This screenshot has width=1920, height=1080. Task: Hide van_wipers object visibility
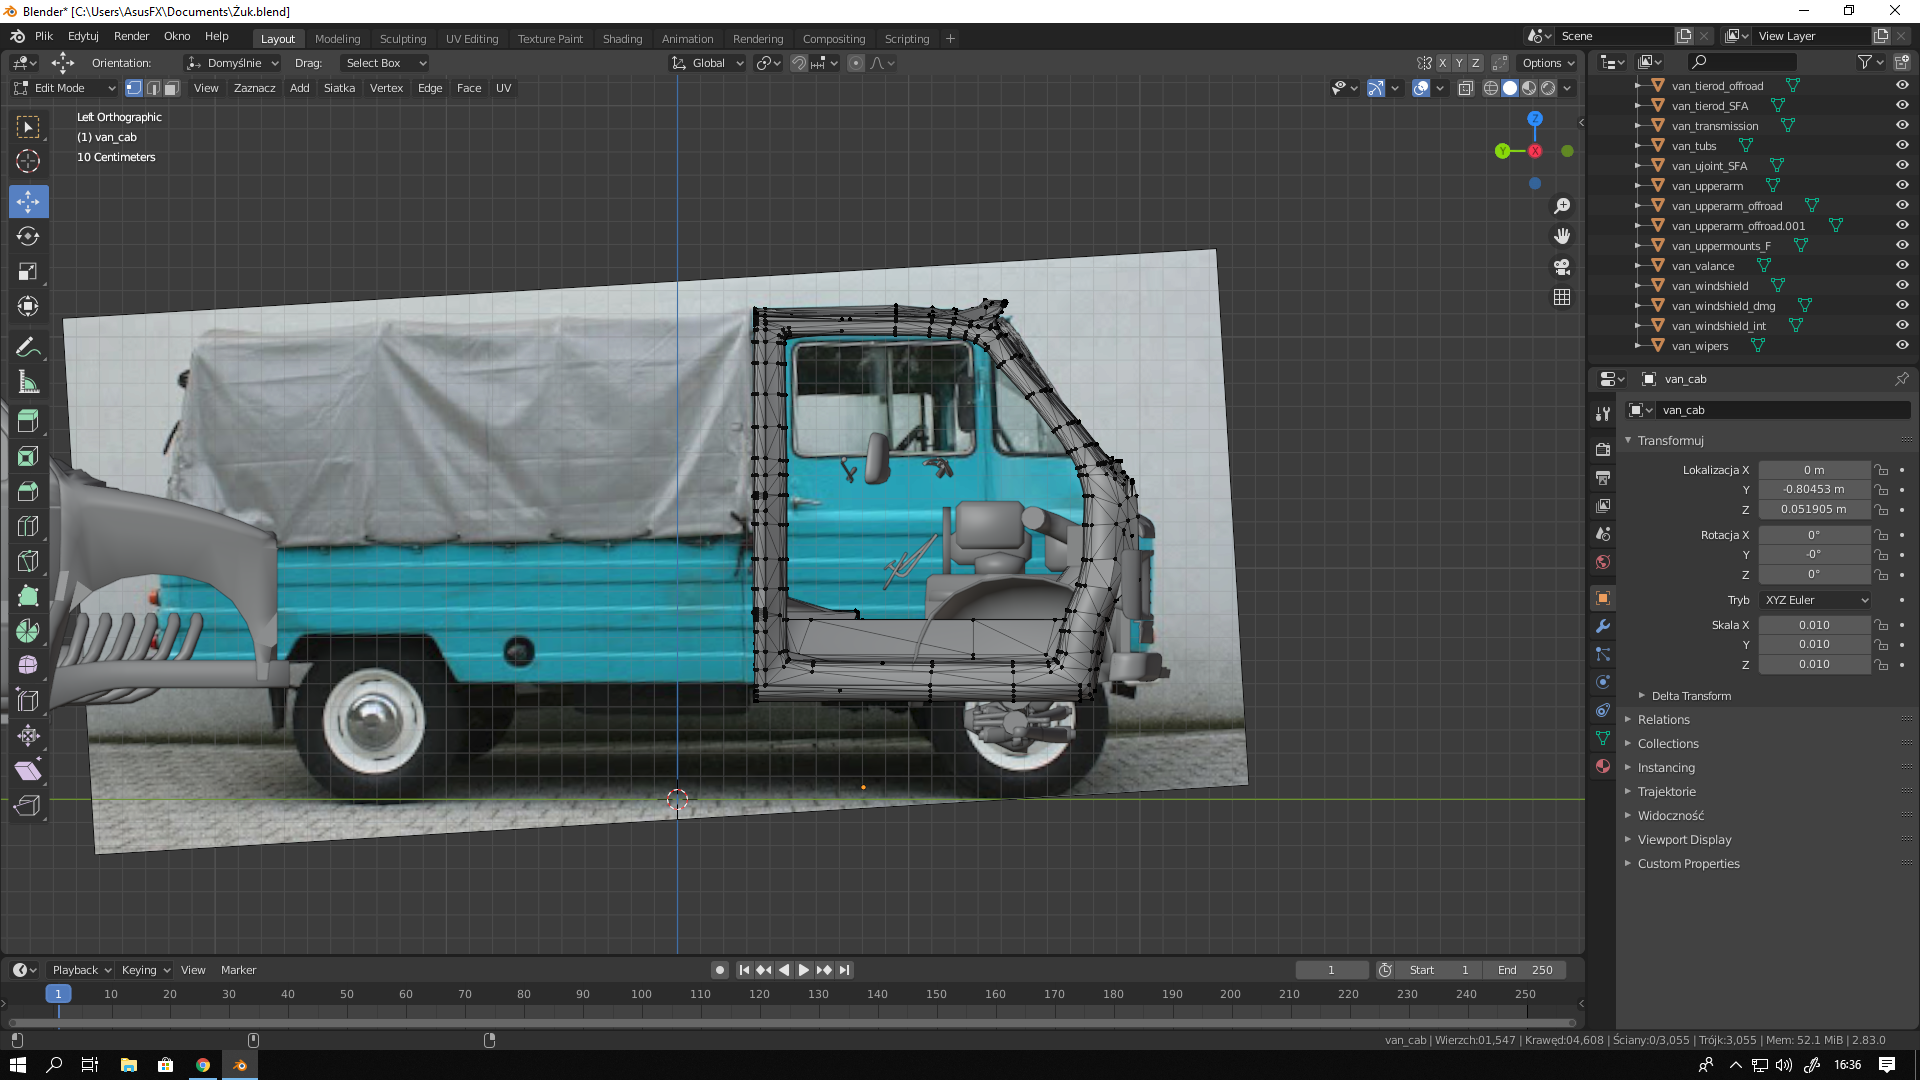pos(1902,346)
